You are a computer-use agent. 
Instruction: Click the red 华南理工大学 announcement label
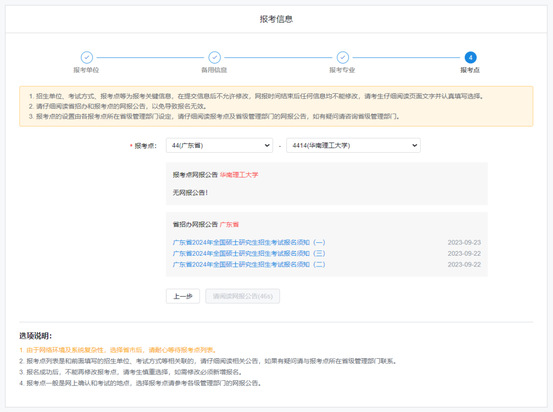tap(239, 175)
